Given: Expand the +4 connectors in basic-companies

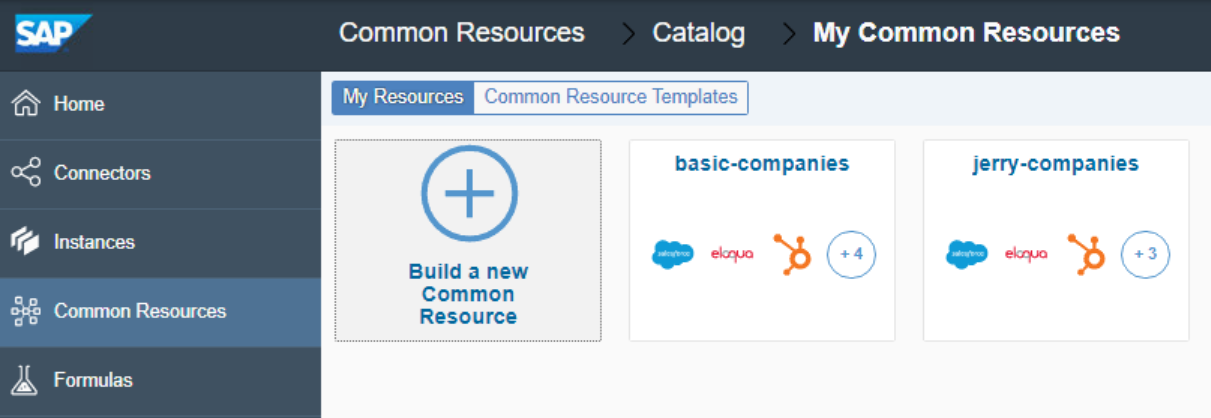Looking at the screenshot, I should point(851,254).
